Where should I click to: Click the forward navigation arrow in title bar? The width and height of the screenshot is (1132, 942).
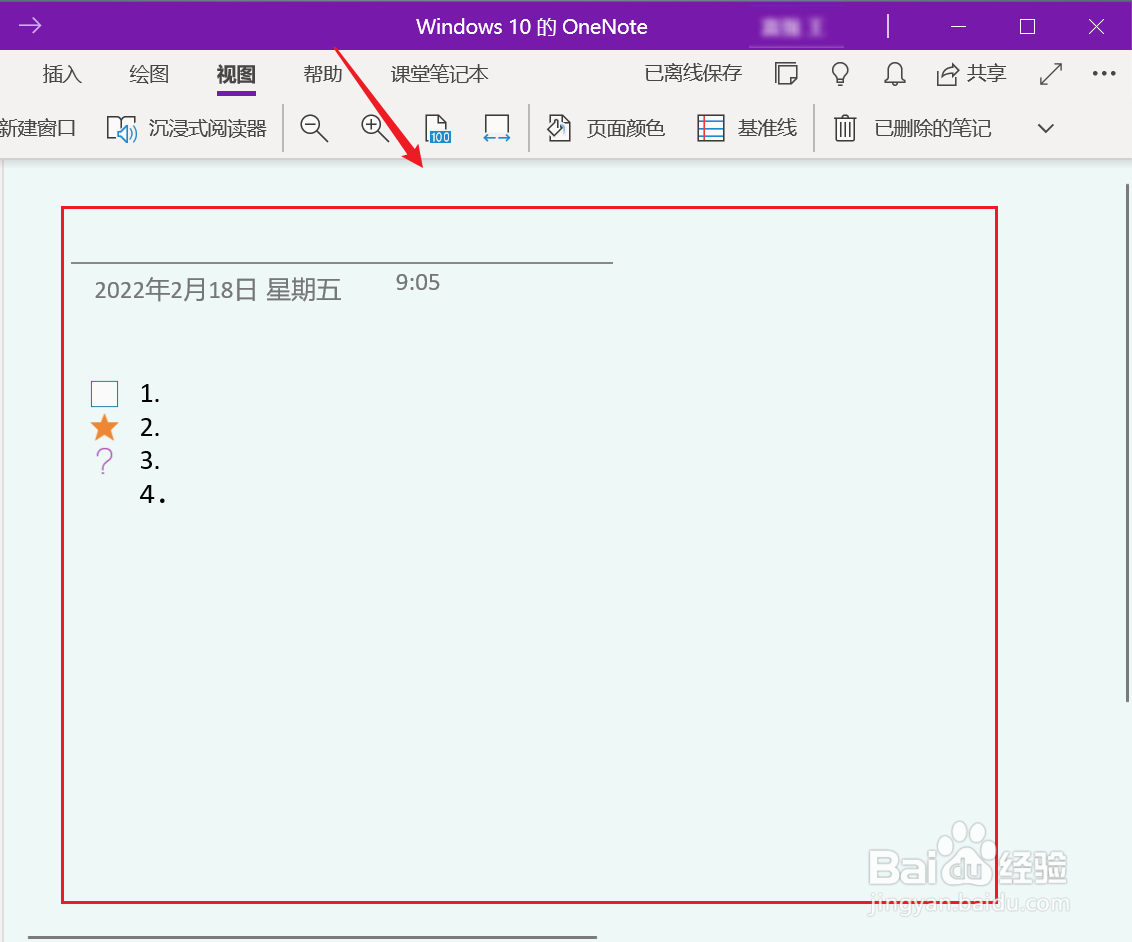click(x=30, y=26)
